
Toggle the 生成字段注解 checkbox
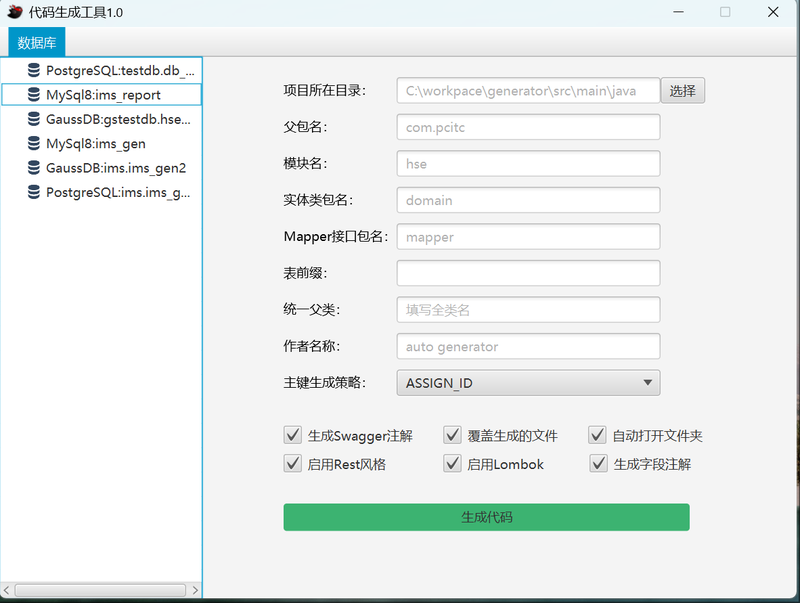[x=598, y=464]
